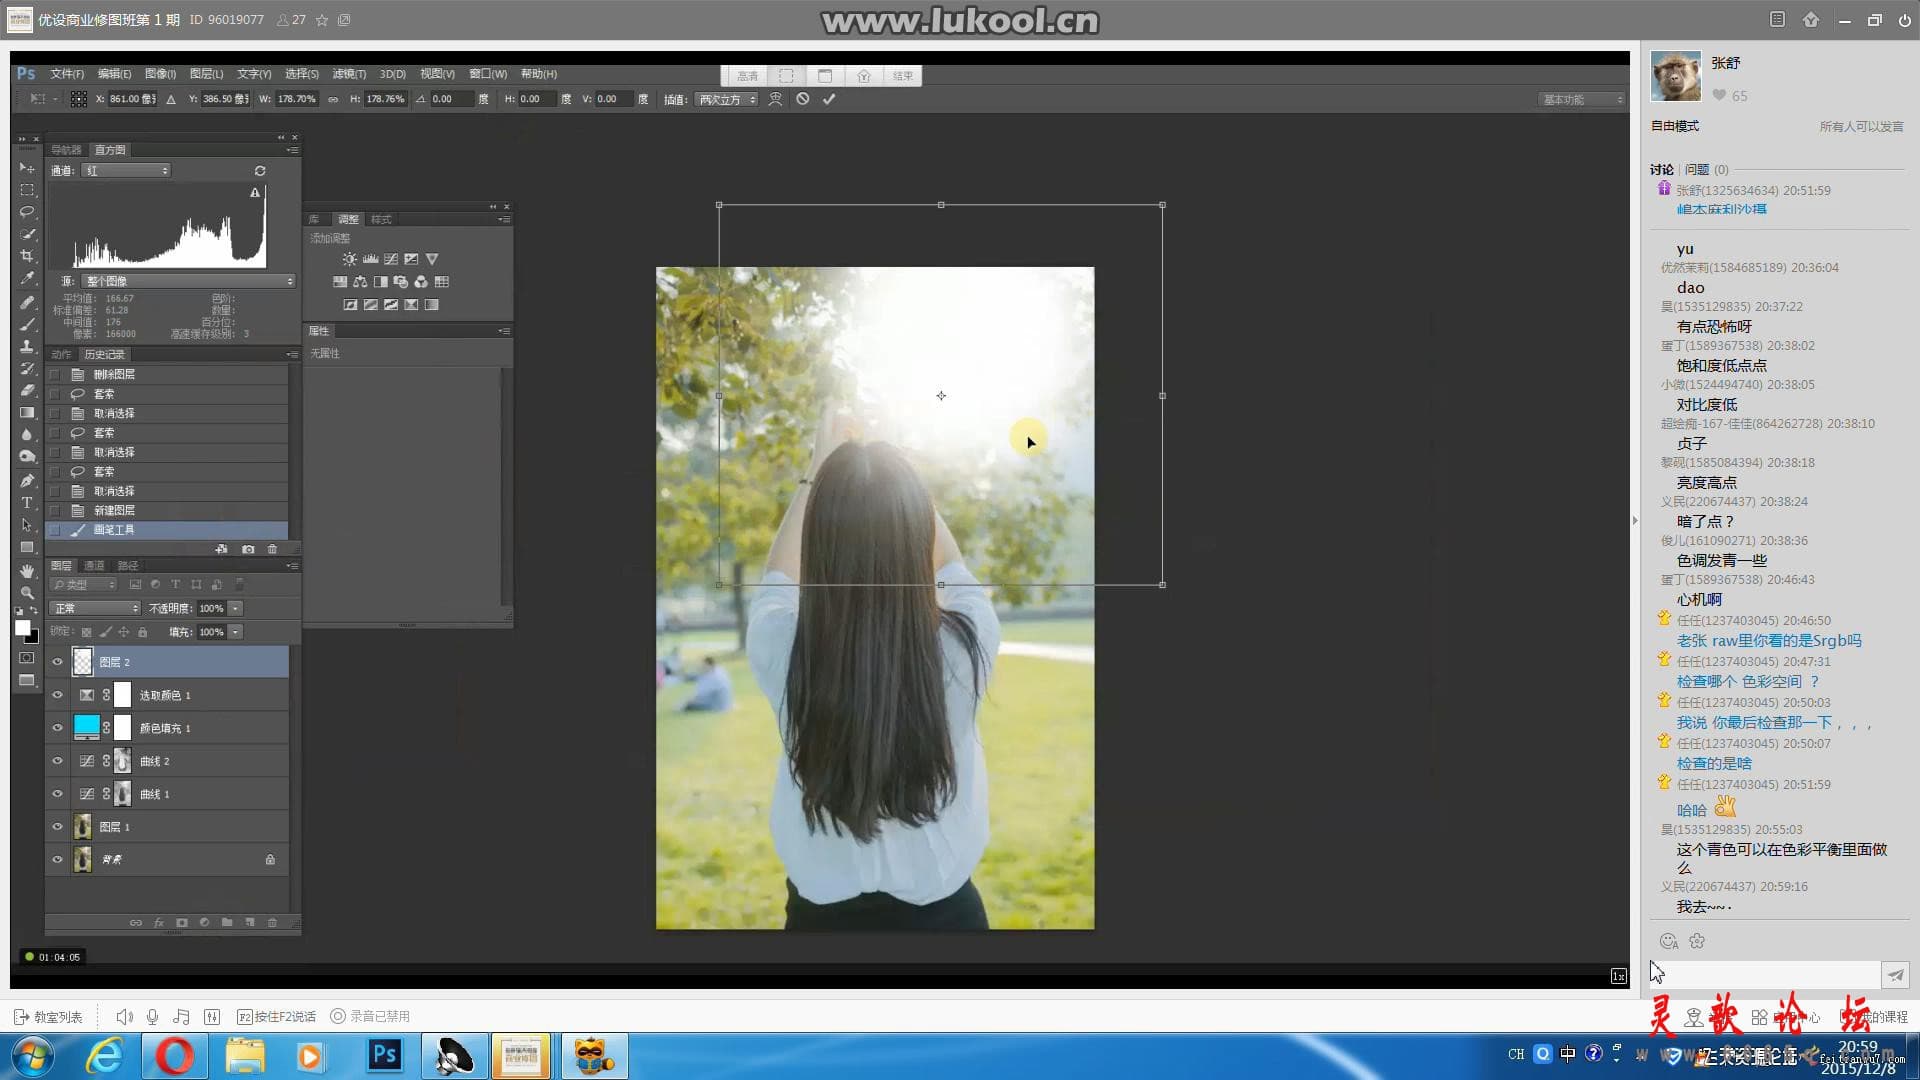Hide the 背景 layer
Screen dimensions: 1920x1080
coord(57,859)
